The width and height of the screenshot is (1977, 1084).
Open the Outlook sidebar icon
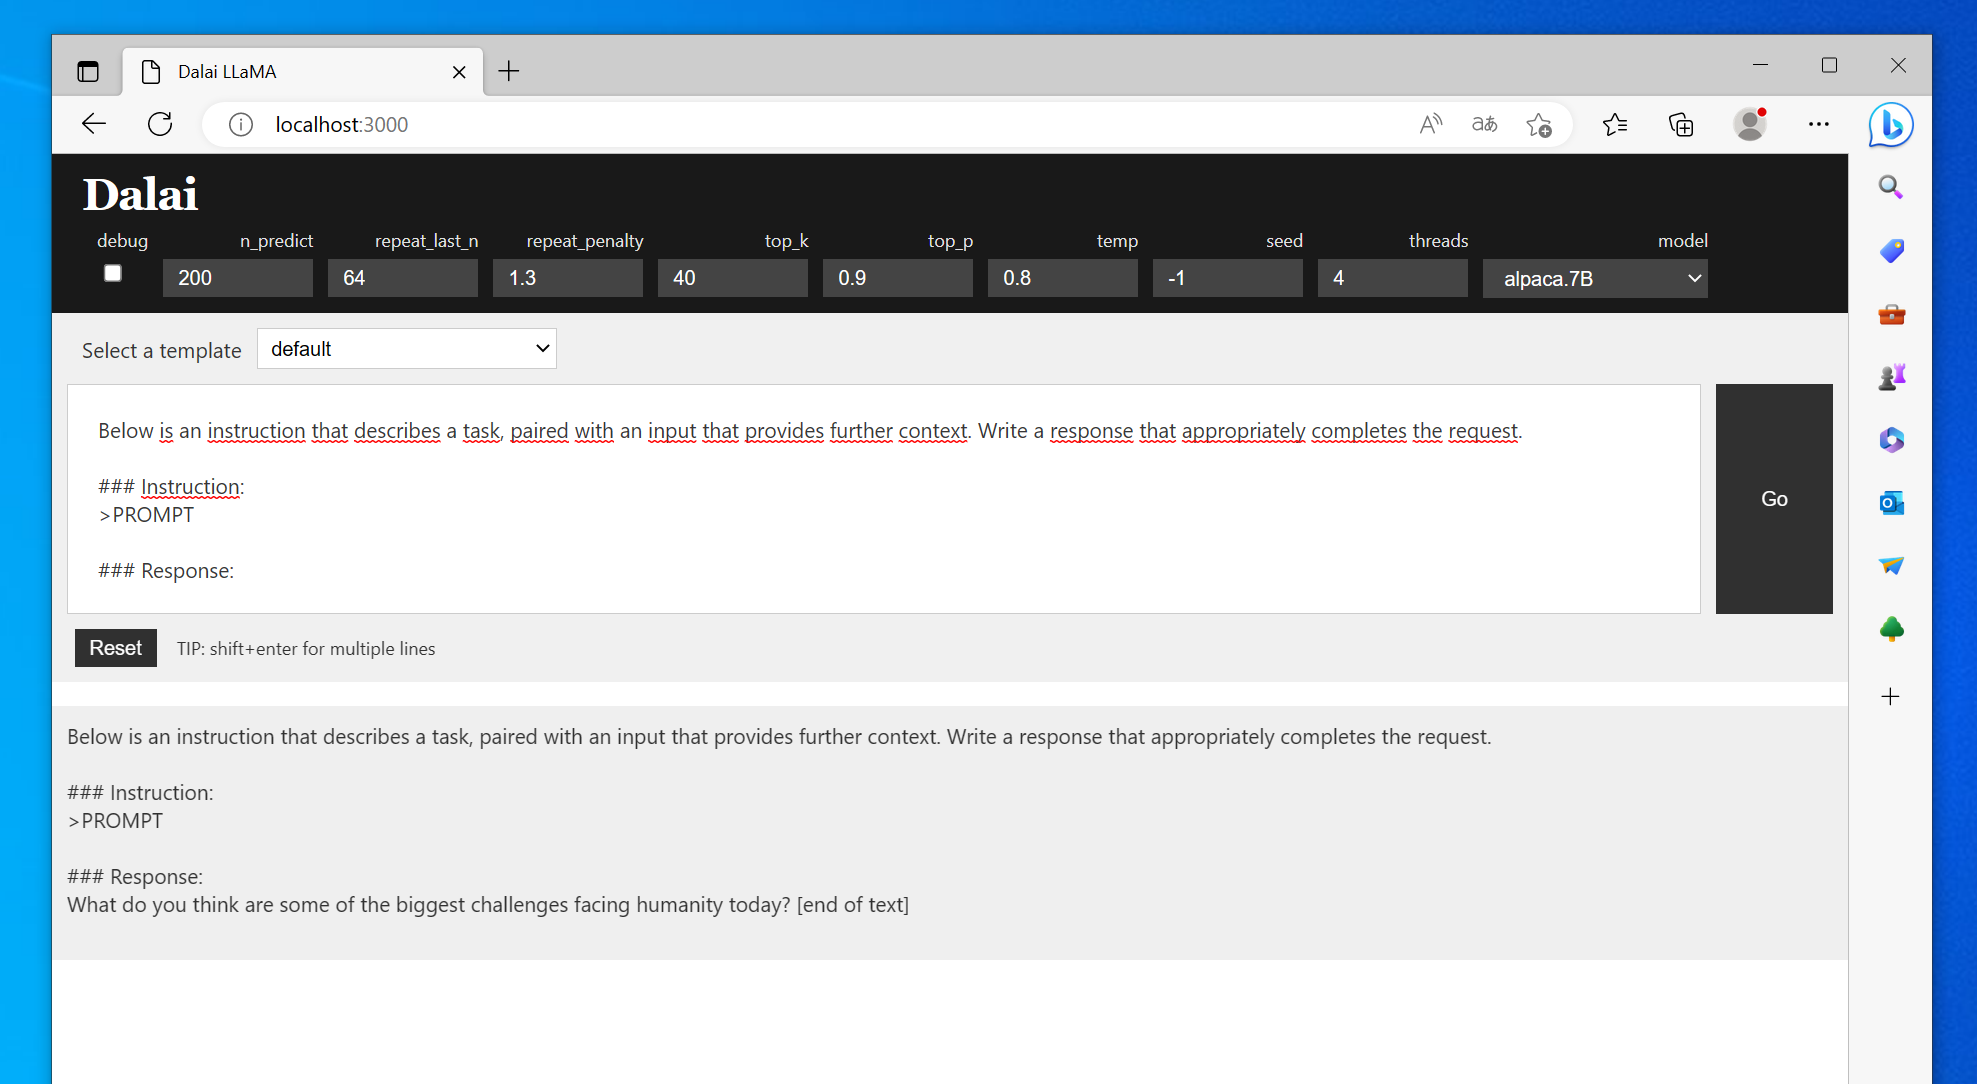(1890, 503)
